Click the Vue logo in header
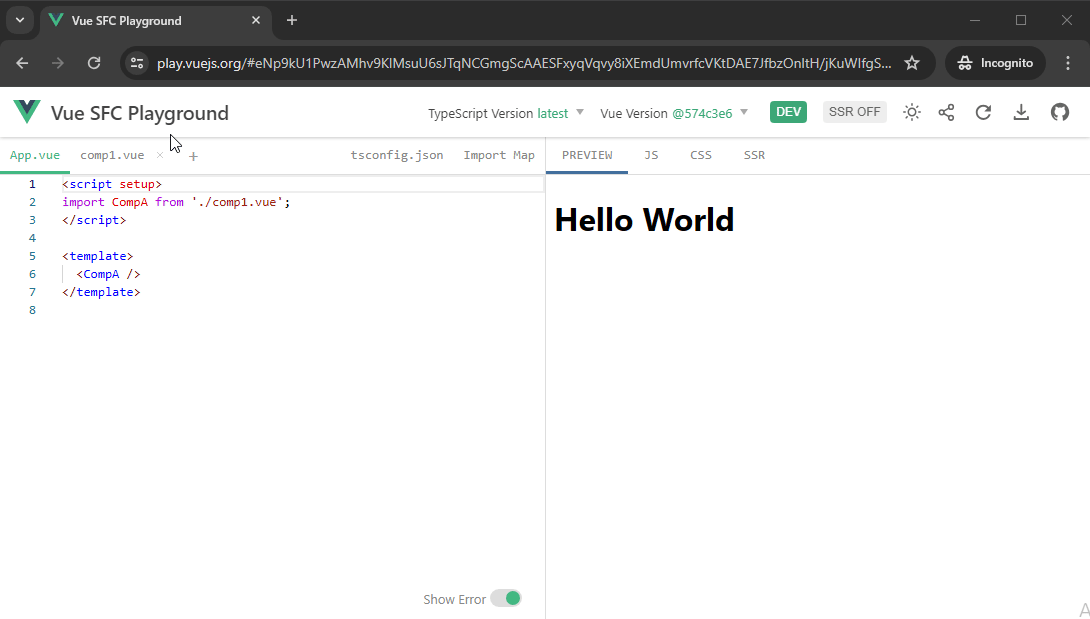The height and width of the screenshot is (619, 1090). coord(26,111)
